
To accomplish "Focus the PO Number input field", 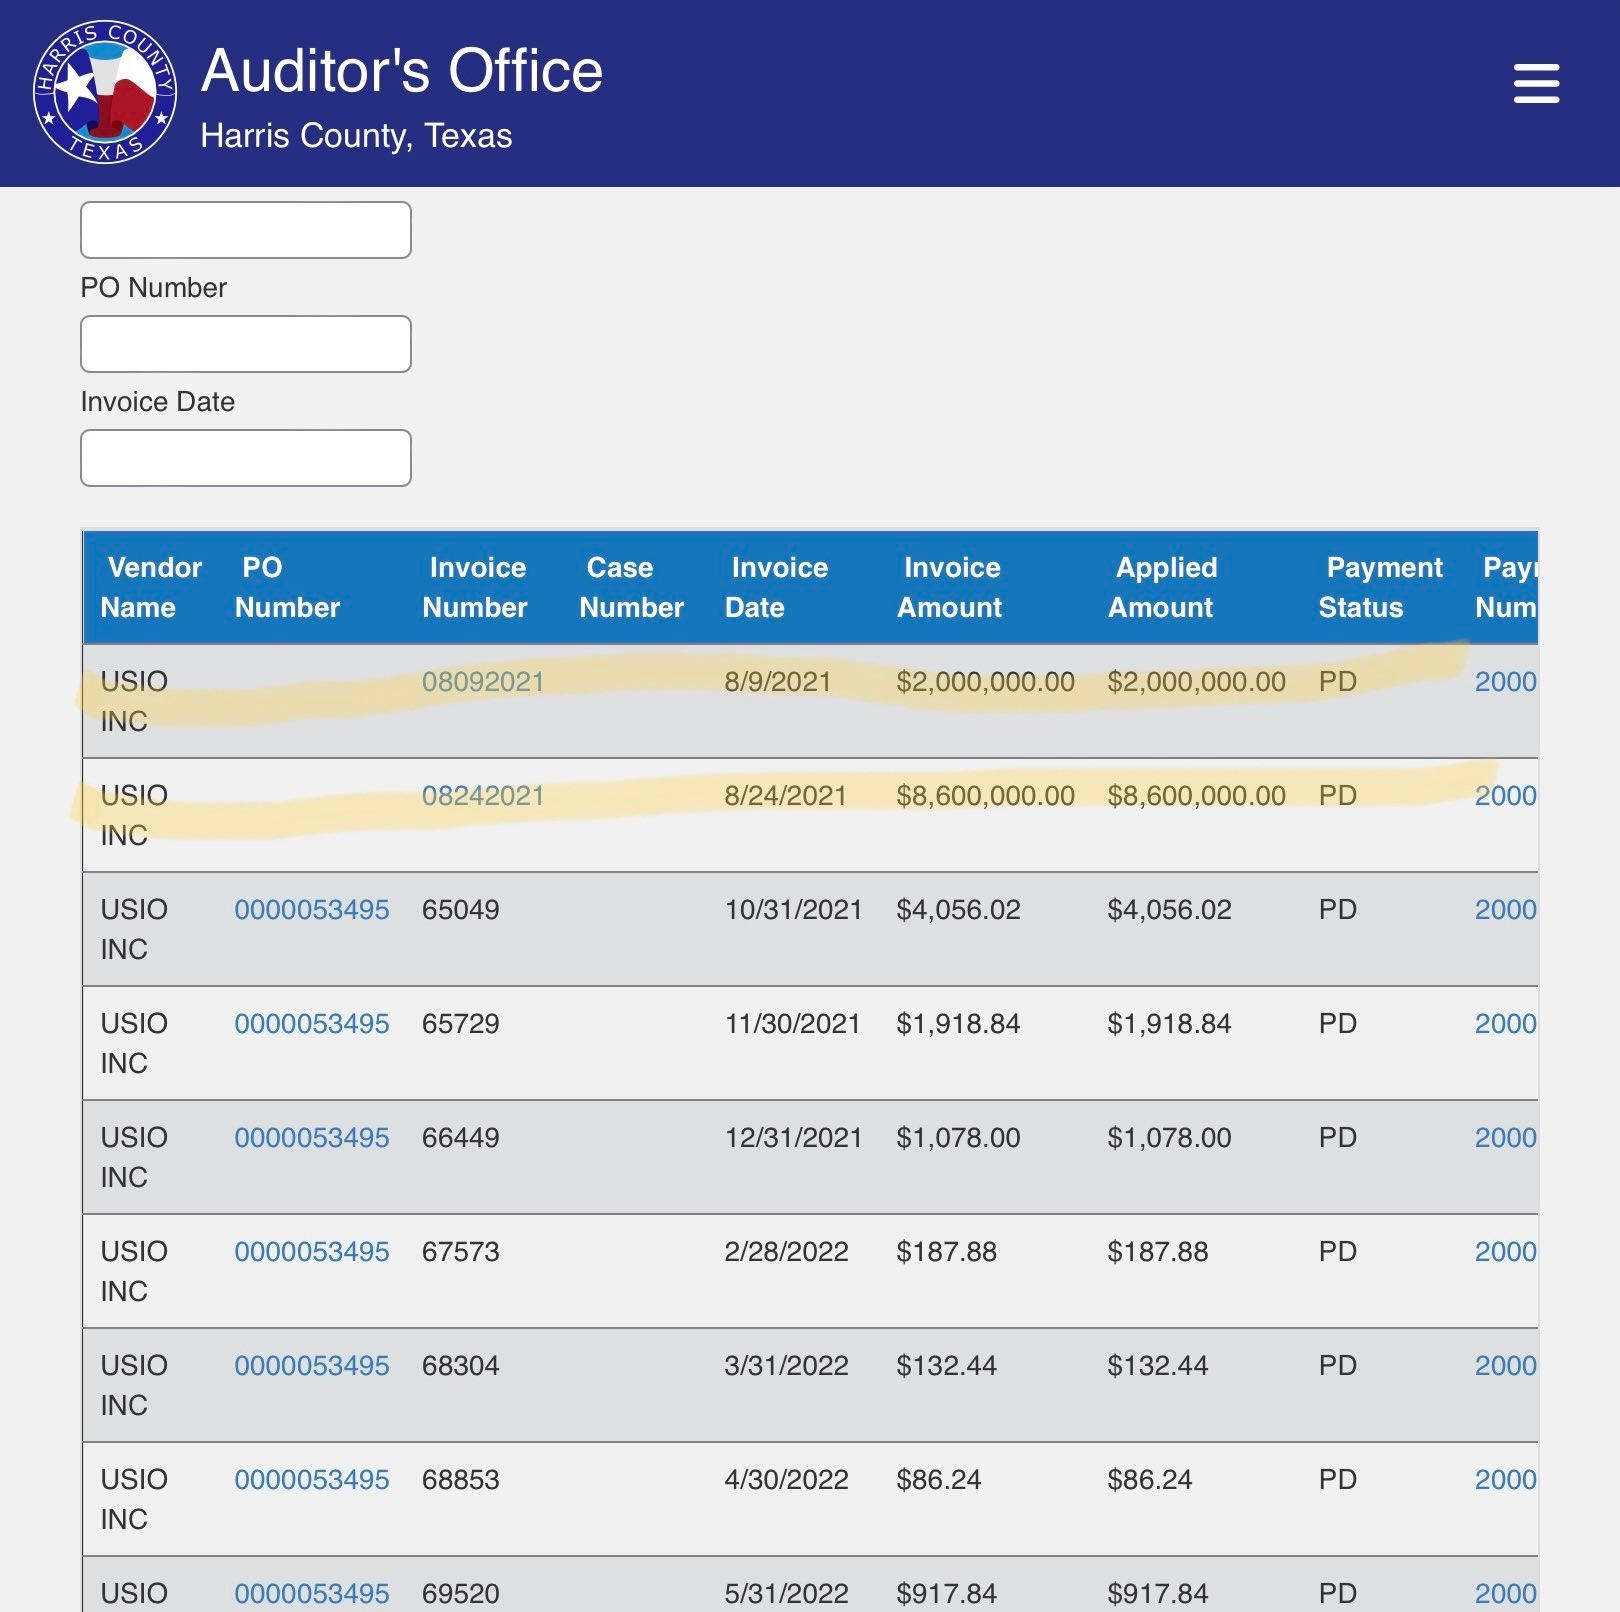I will click(246, 344).
